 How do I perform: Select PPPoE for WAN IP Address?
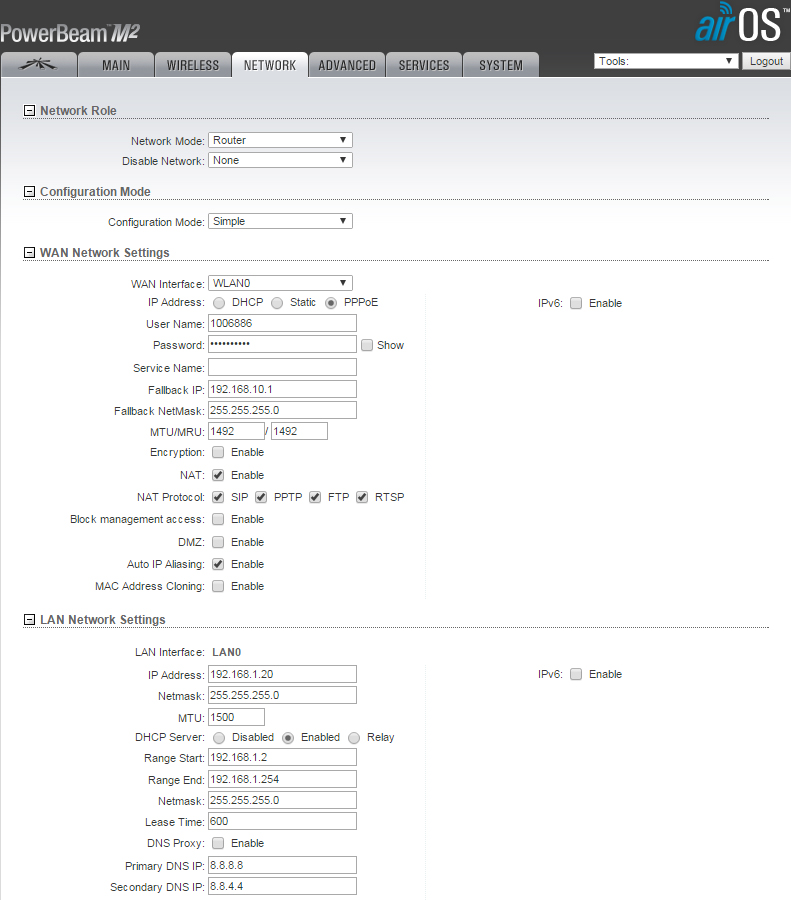click(331, 303)
